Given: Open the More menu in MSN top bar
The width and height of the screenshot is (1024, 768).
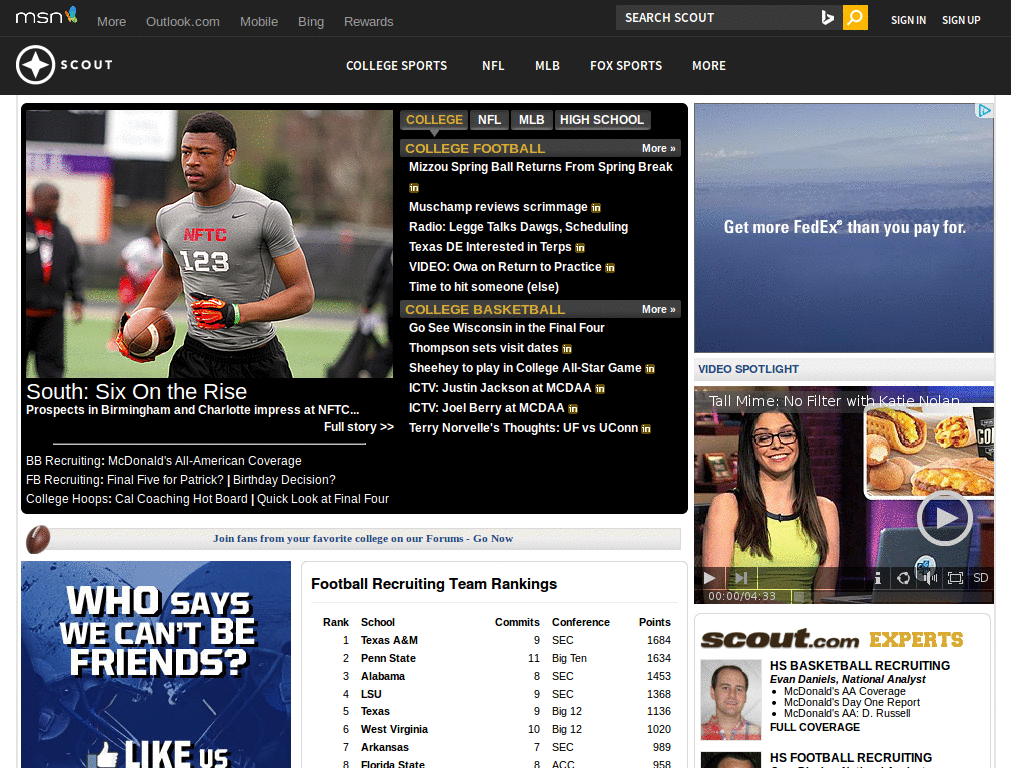Looking at the screenshot, I should (112, 22).
